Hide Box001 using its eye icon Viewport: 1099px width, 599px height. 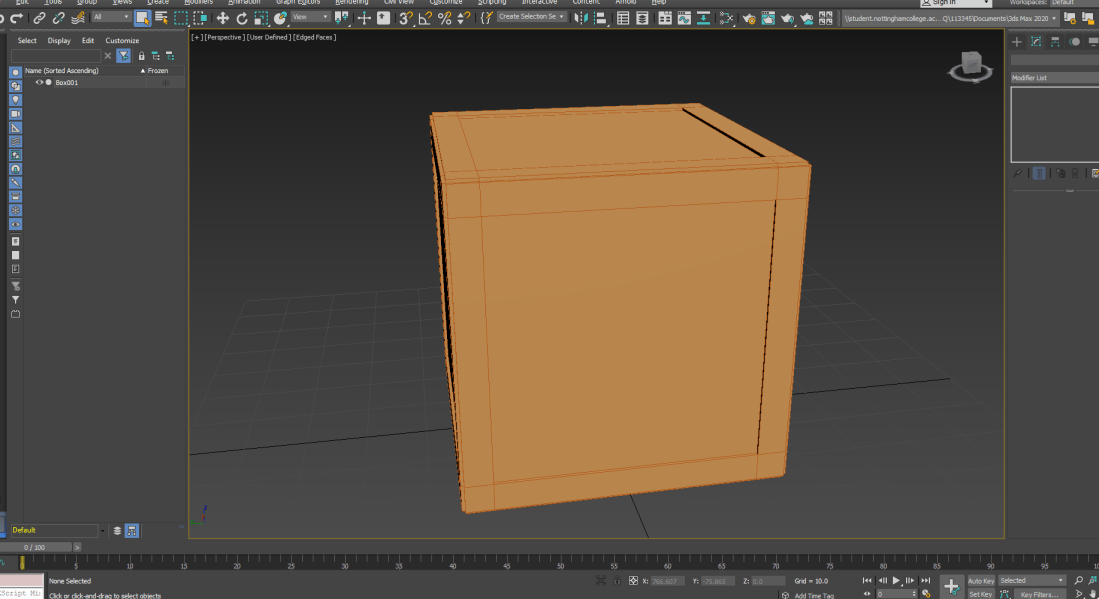[x=39, y=83]
